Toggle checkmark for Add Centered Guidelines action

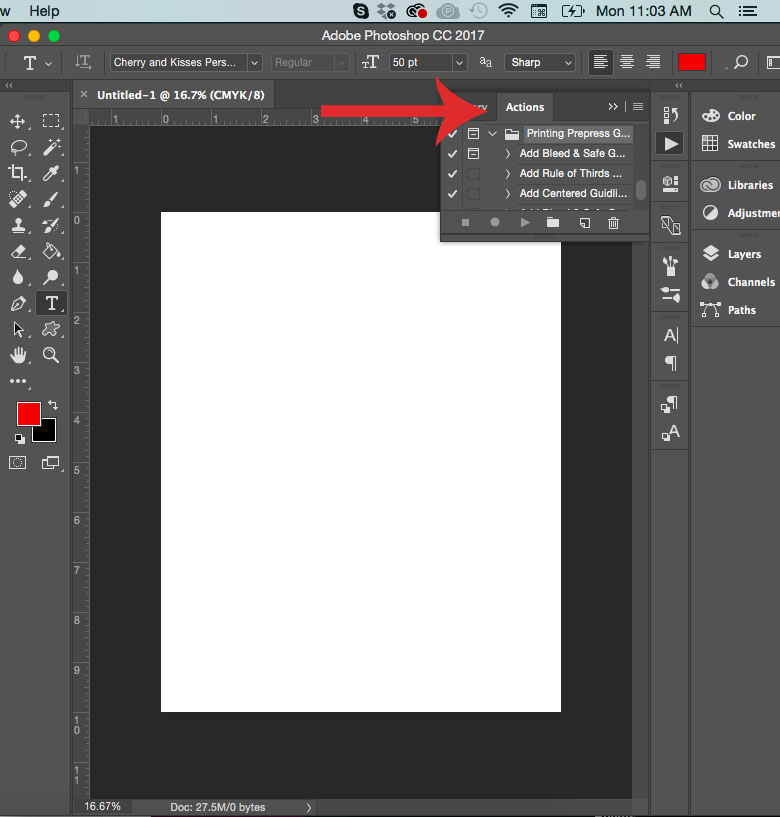click(453, 194)
